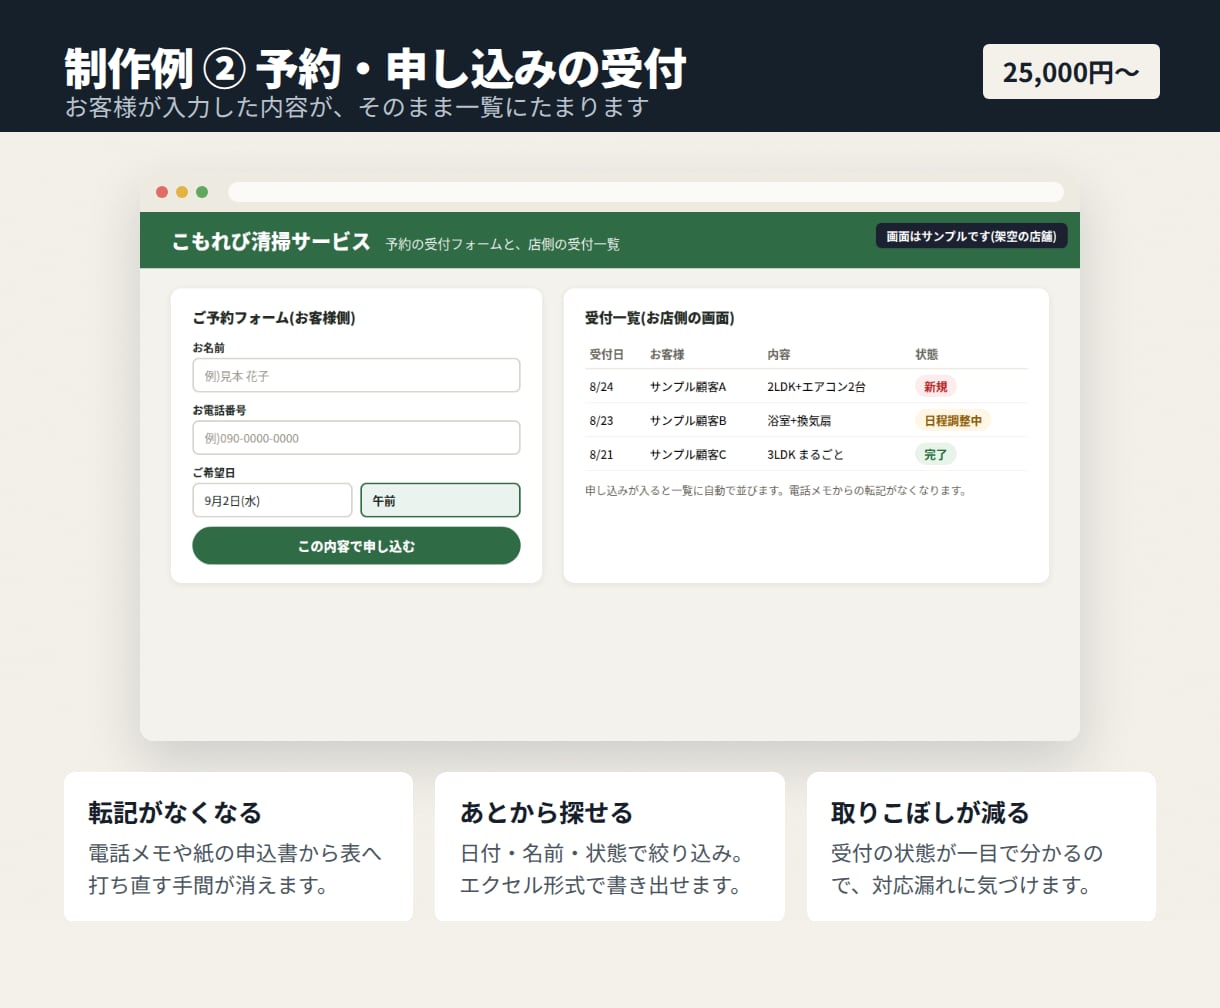Click the 3LDK まるごと cell
The height and width of the screenshot is (1008, 1220).
tap(805, 454)
